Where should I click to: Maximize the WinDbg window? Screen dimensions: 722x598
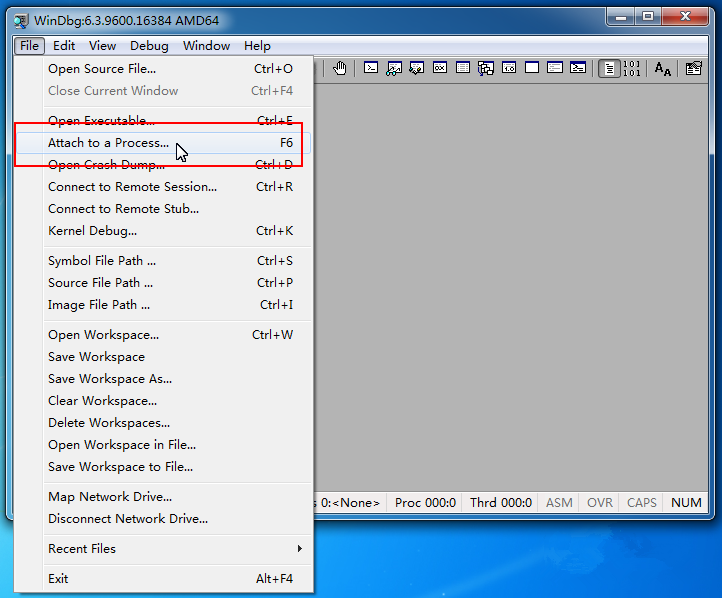coord(648,17)
